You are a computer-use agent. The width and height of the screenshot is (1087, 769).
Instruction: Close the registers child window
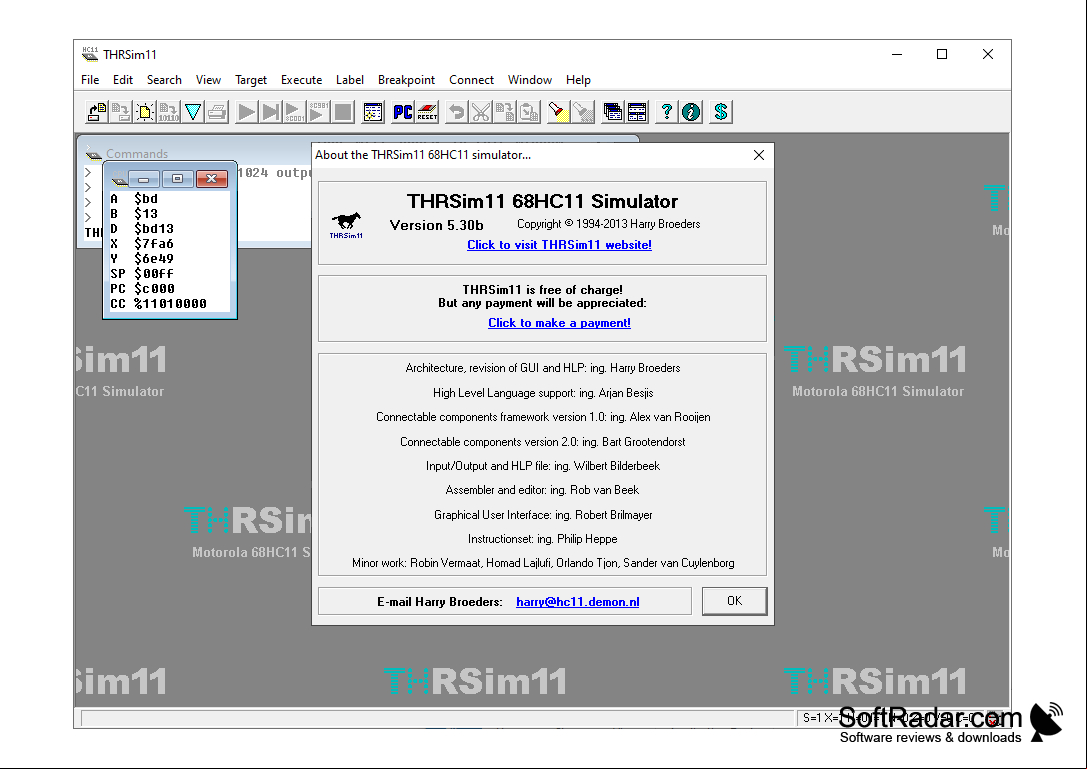pyautogui.click(x=211, y=179)
